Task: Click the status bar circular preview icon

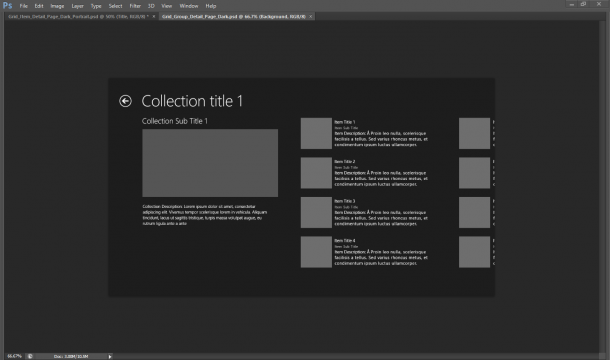Action: [x=30, y=356]
